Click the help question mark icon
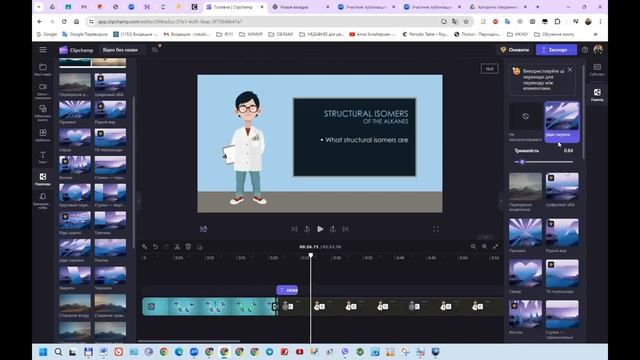Screen dimensions: 640x360 tap(585, 50)
